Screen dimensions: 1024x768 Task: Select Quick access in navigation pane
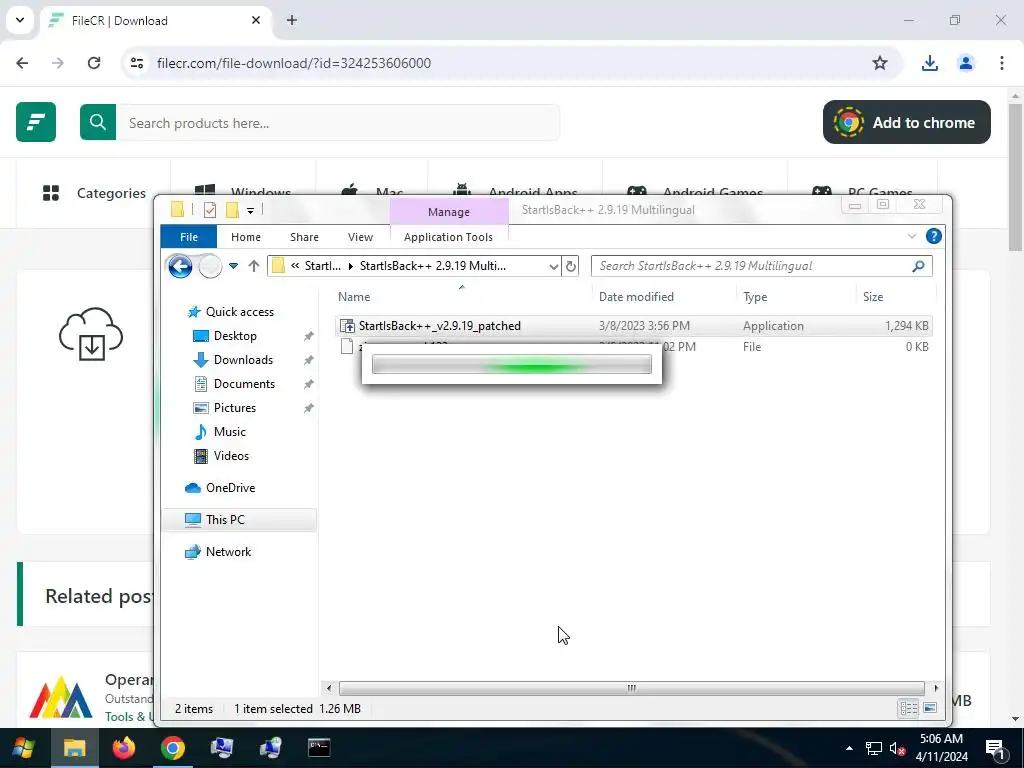239,312
